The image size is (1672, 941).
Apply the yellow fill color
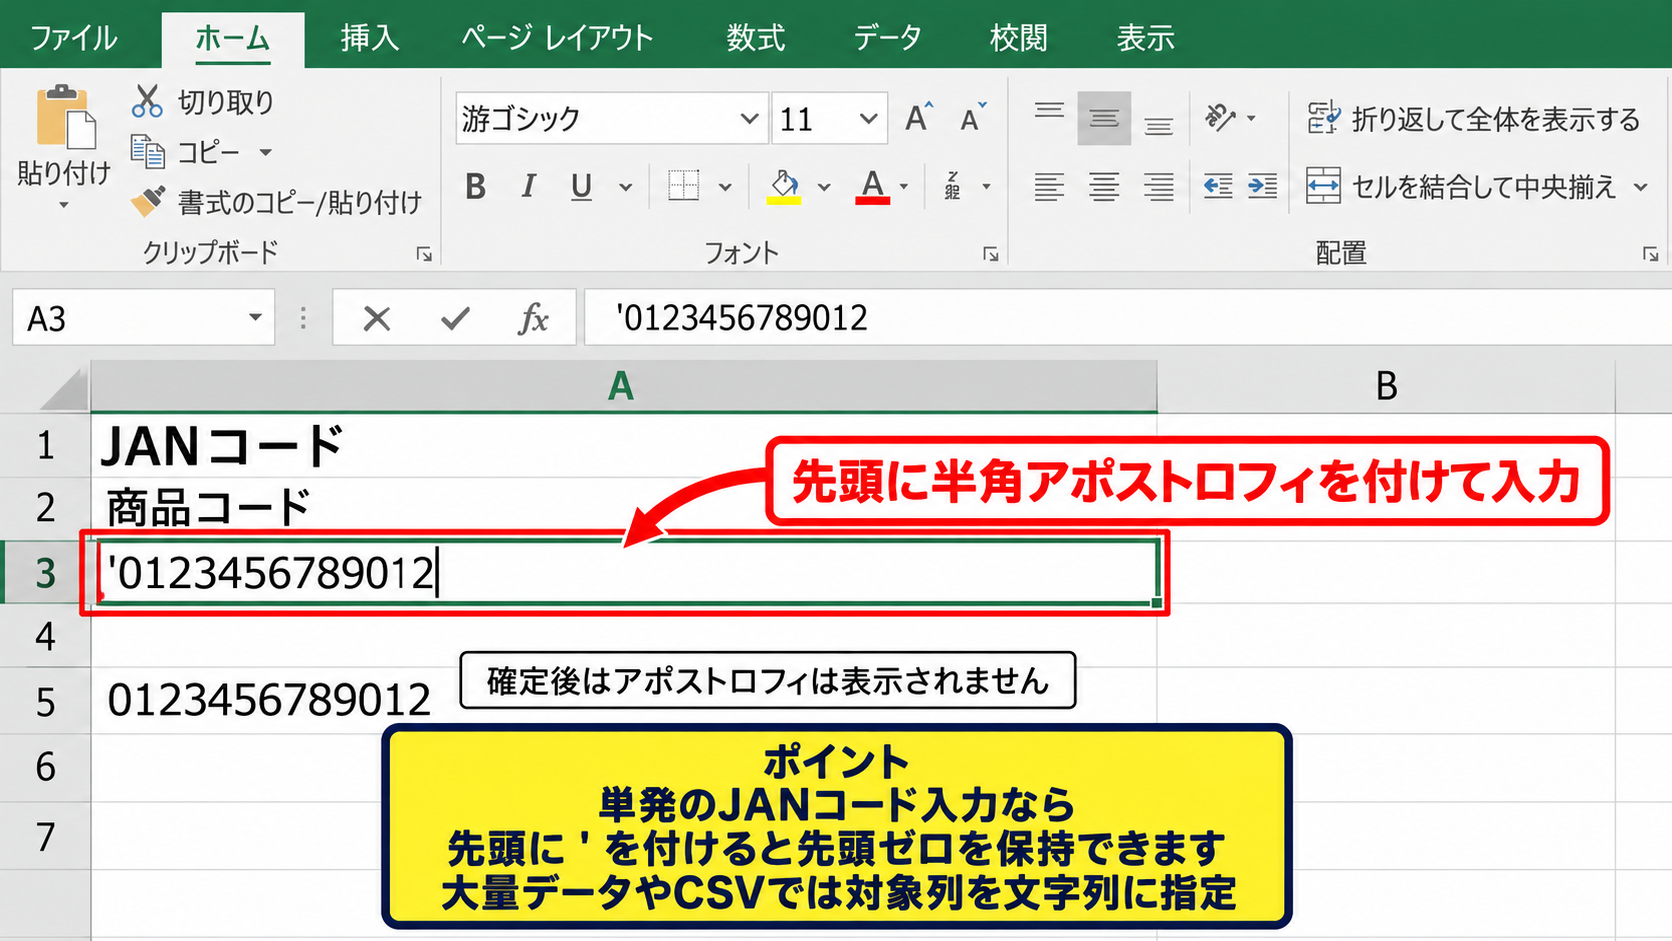click(784, 186)
